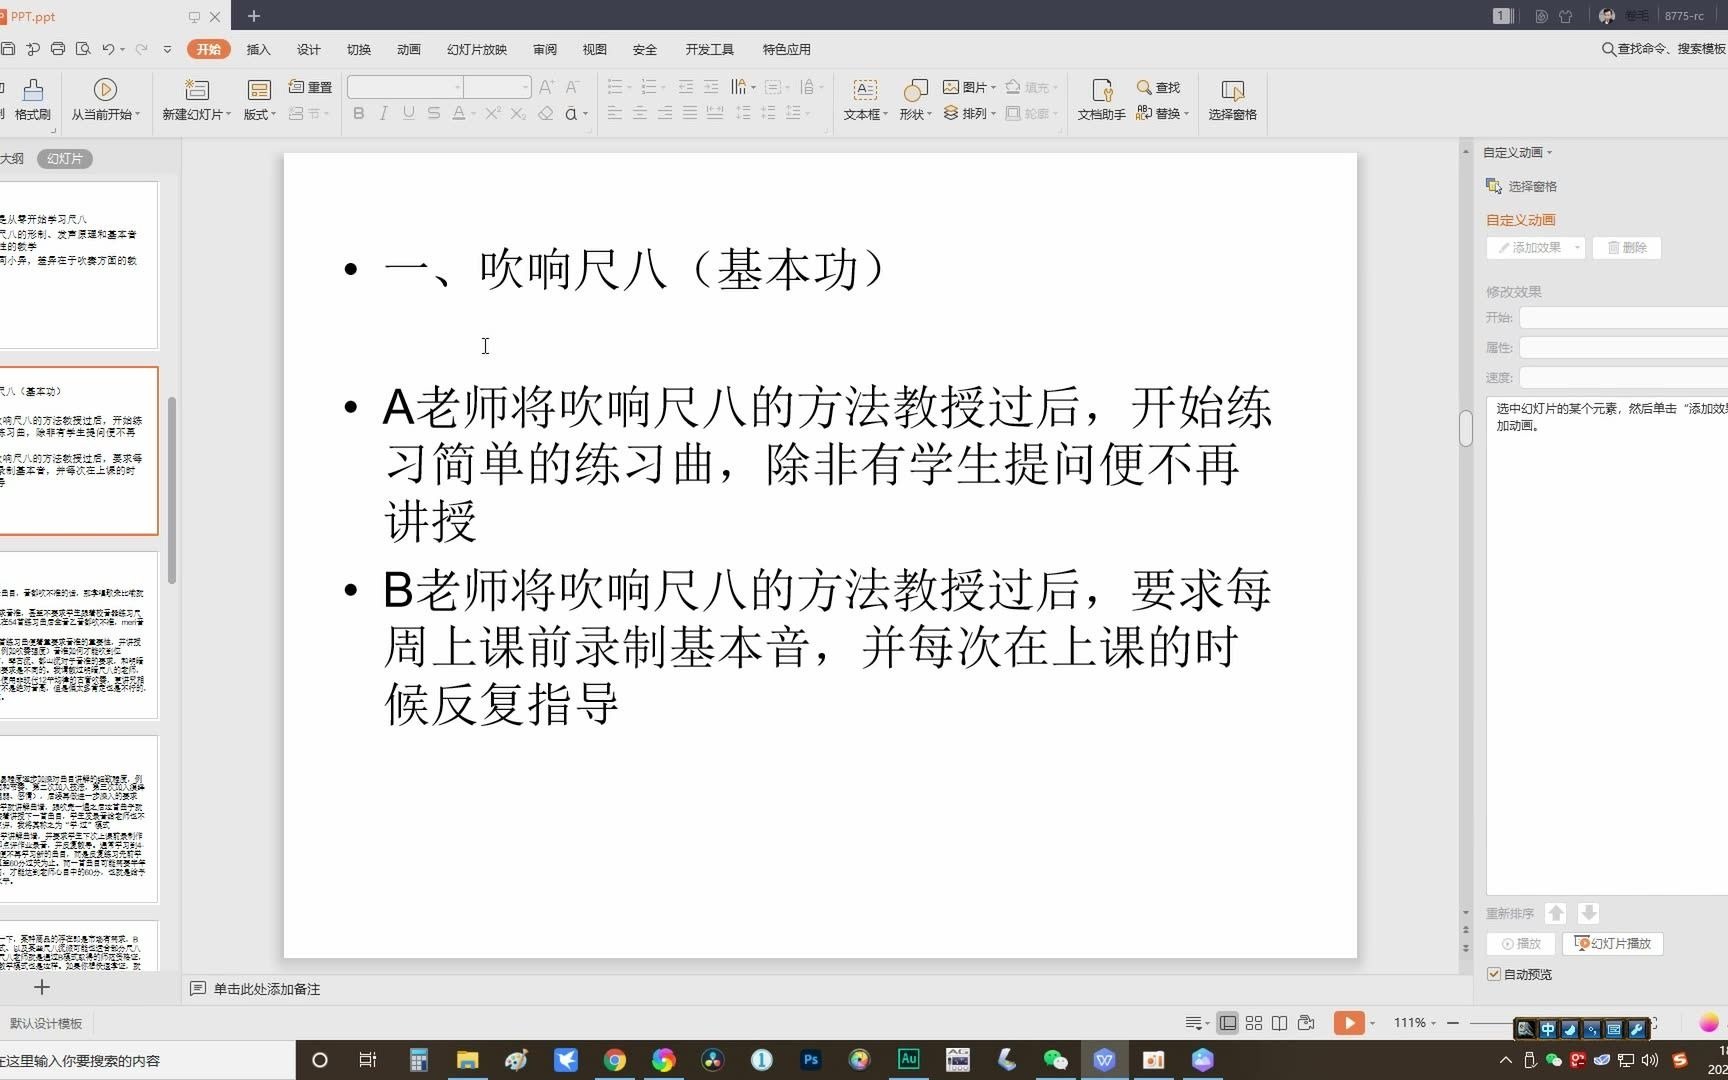Expand the quick access toolbar customize arrow

(x=167, y=49)
